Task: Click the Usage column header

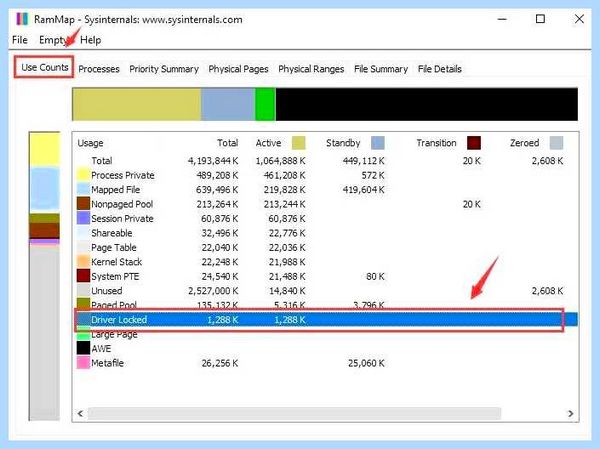Action: pos(90,143)
